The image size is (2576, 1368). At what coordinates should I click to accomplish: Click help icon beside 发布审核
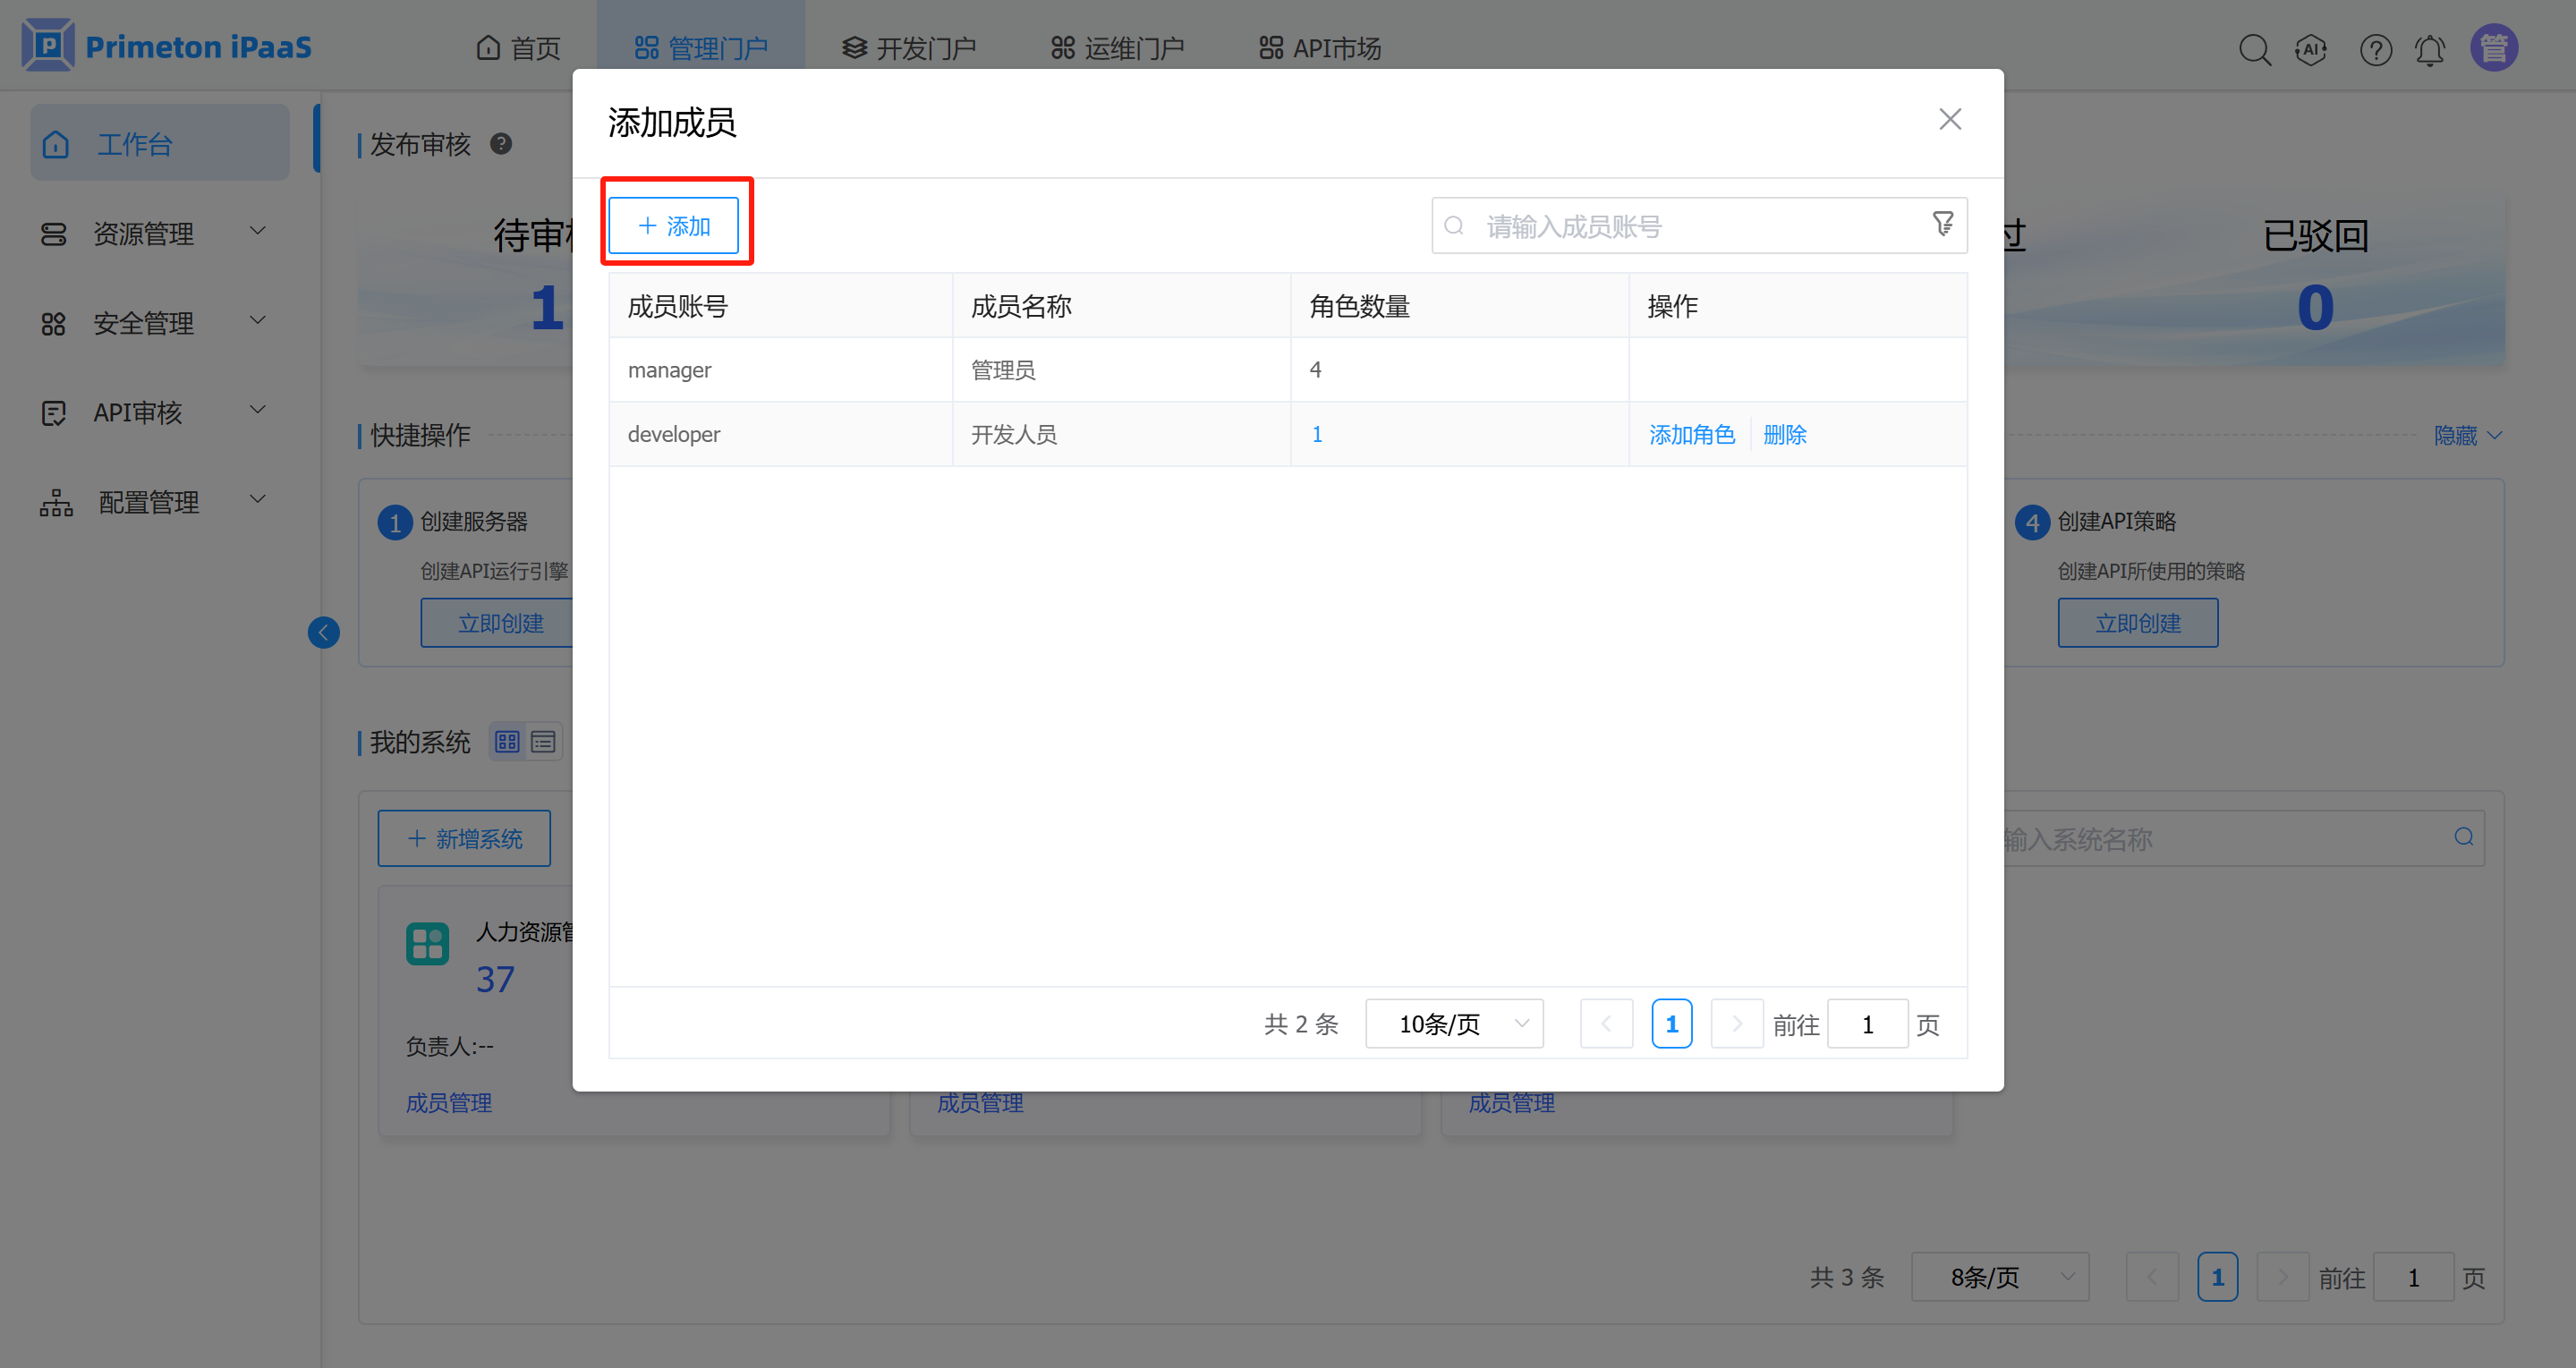coord(501,144)
